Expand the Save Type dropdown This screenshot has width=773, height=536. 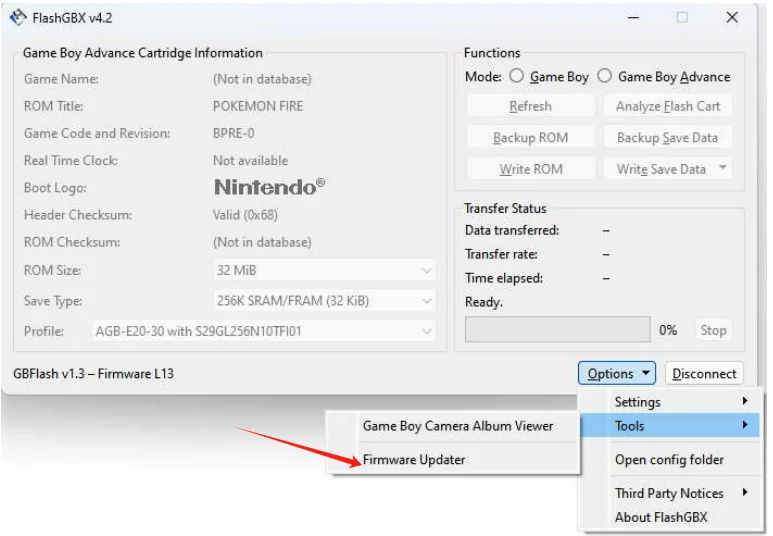pos(323,301)
